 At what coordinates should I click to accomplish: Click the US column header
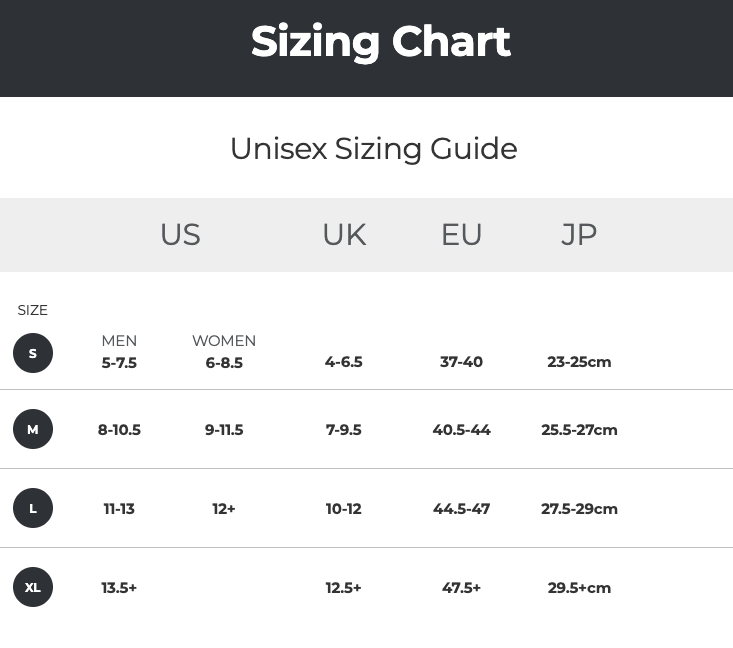180,234
